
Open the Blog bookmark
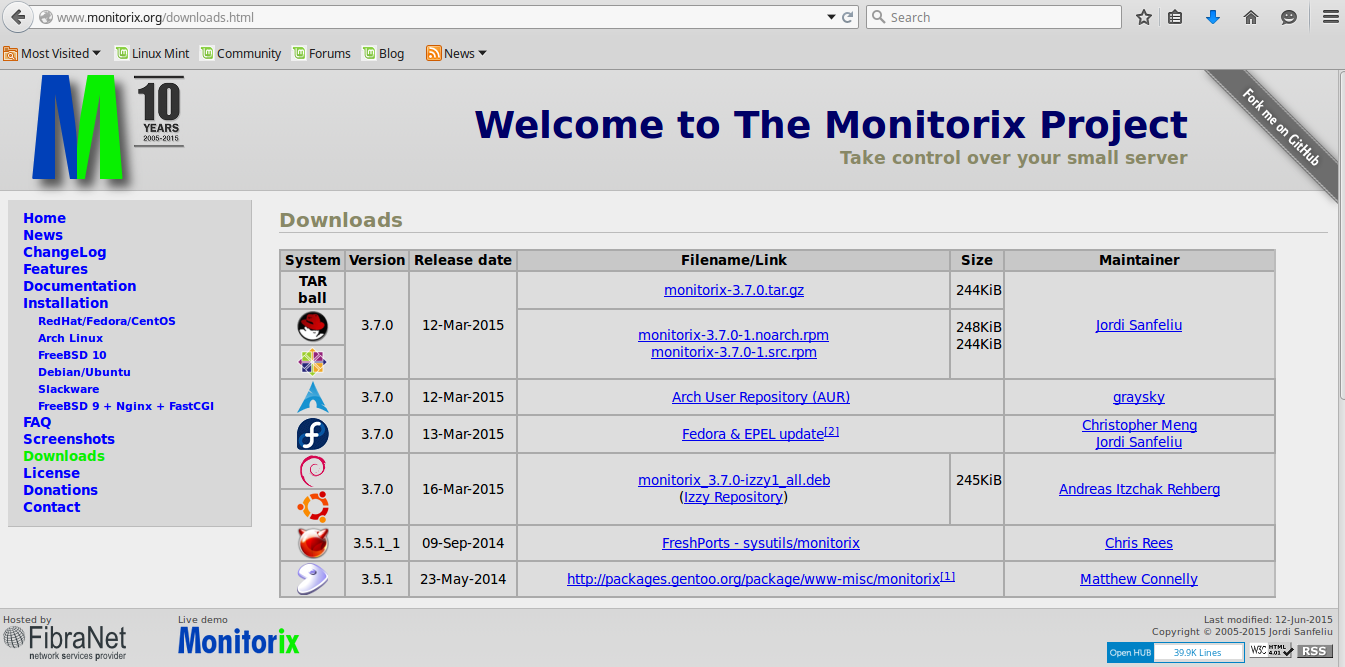pos(383,53)
